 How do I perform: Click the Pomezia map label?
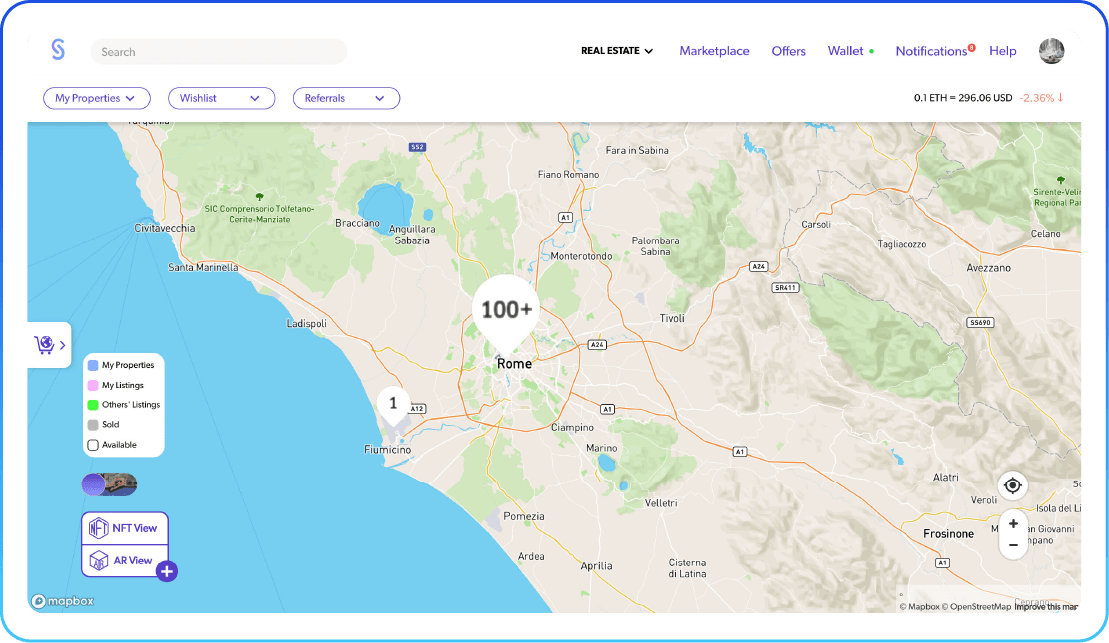(524, 516)
